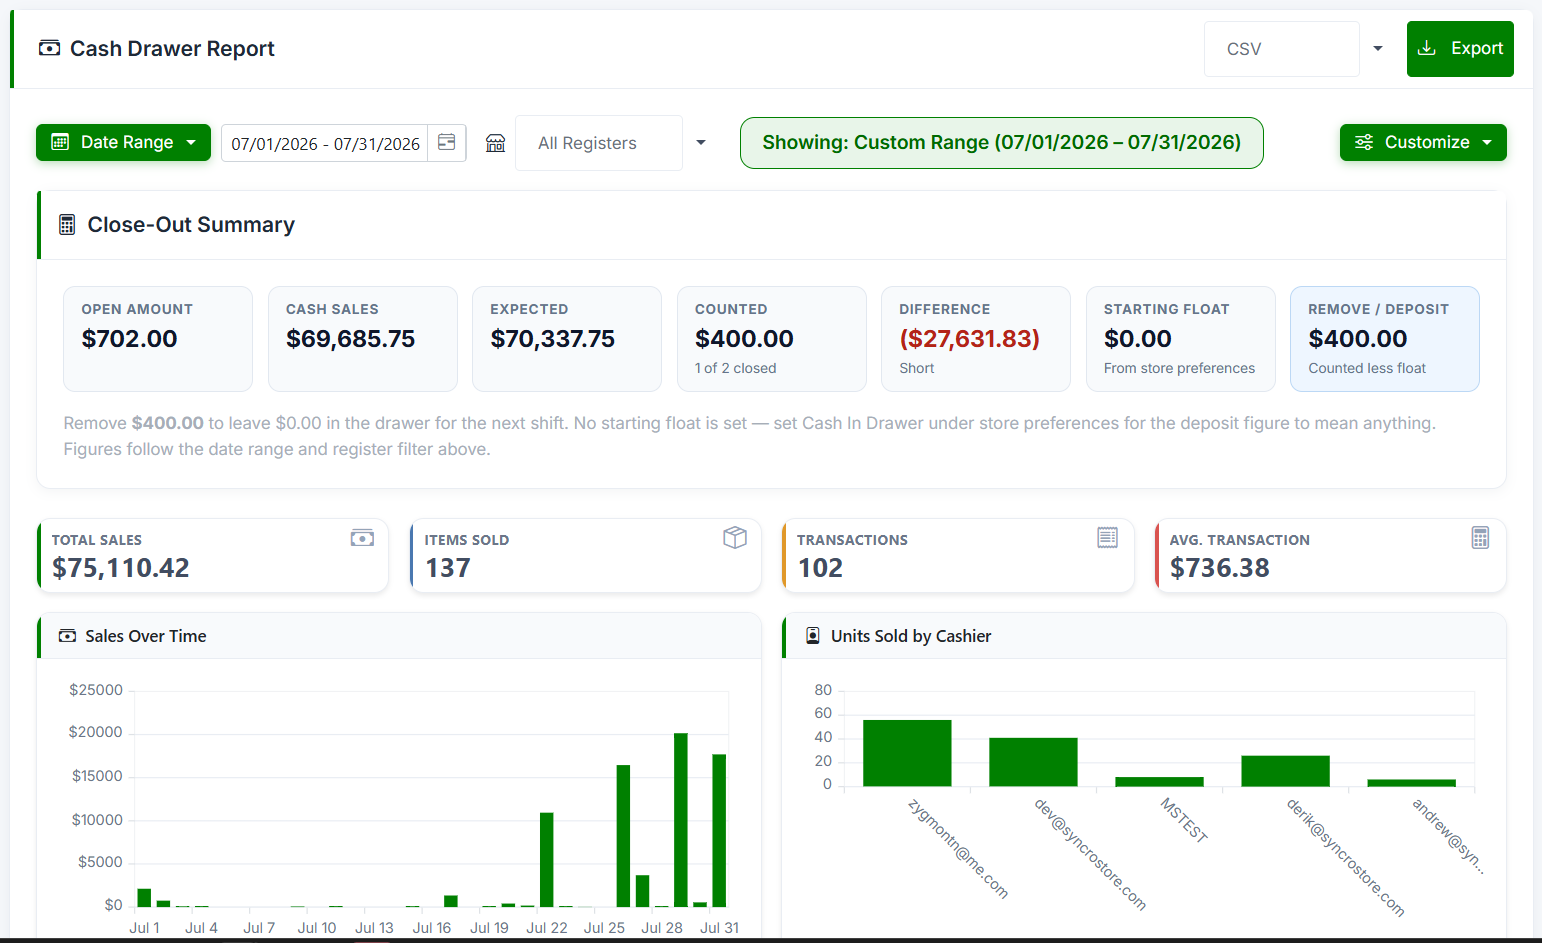This screenshot has width=1542, height=943.
Task: Click the store register icon
Action: click(x=495, y=143)
